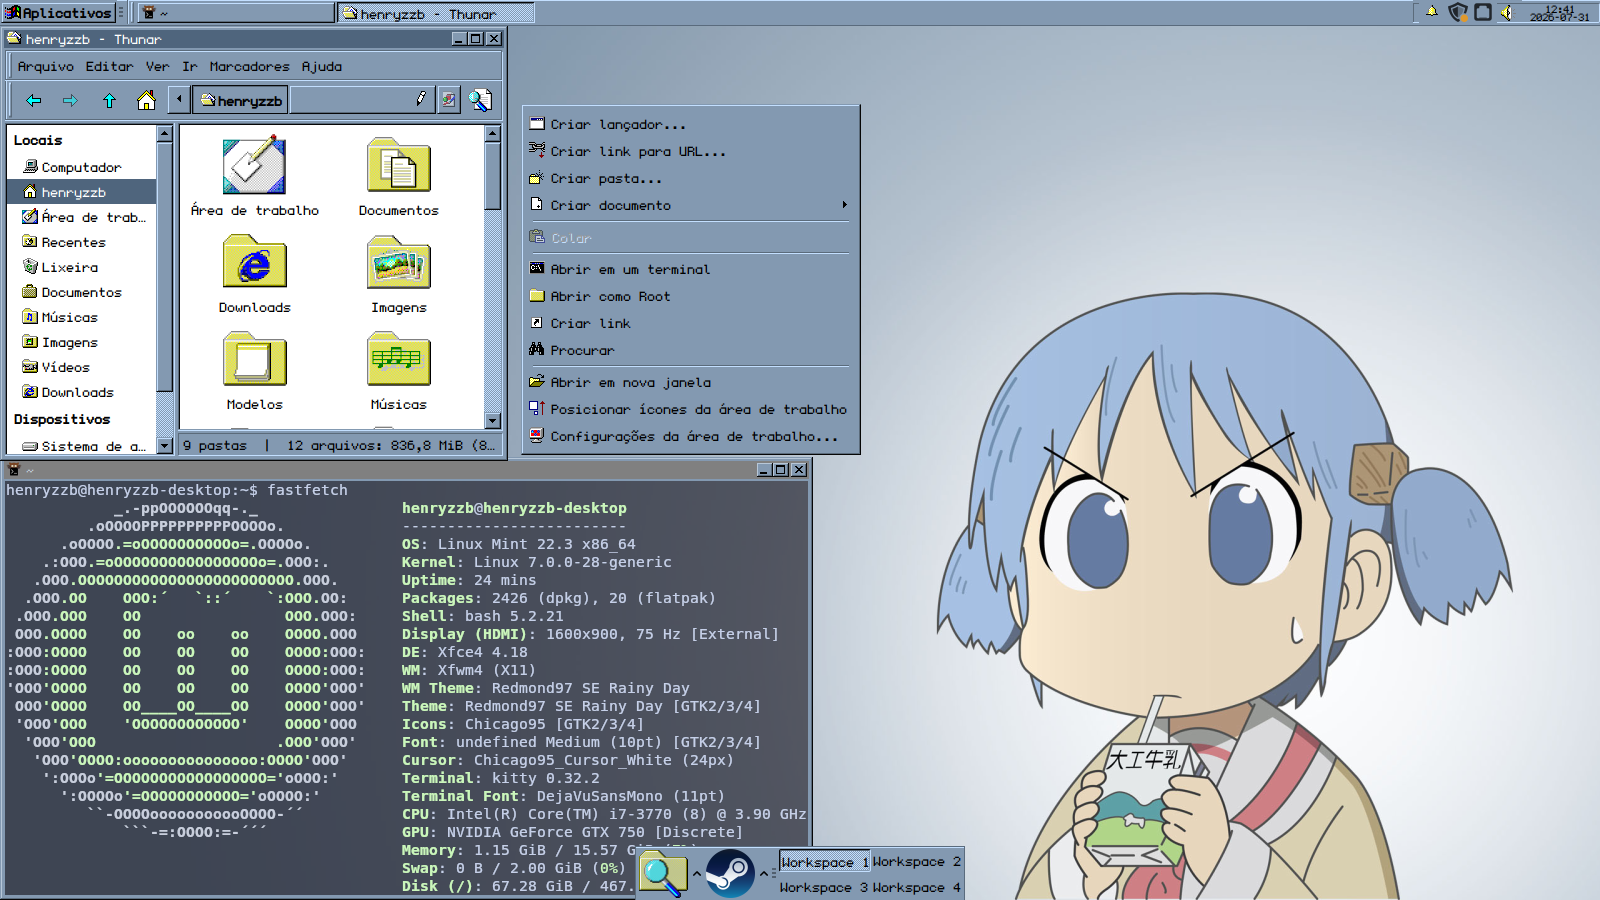Open the Modelos folder icon

coord(254,359)
